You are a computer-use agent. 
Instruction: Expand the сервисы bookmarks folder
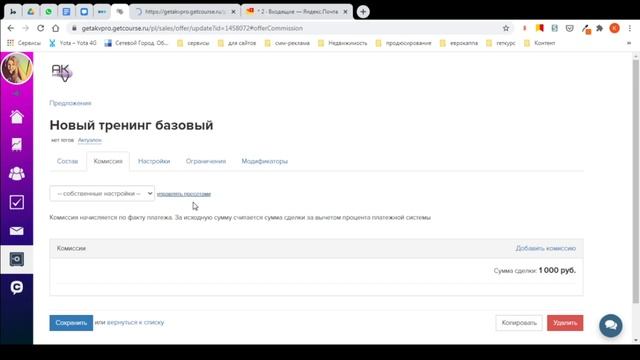pyautogui.click(x=193, y=43)
